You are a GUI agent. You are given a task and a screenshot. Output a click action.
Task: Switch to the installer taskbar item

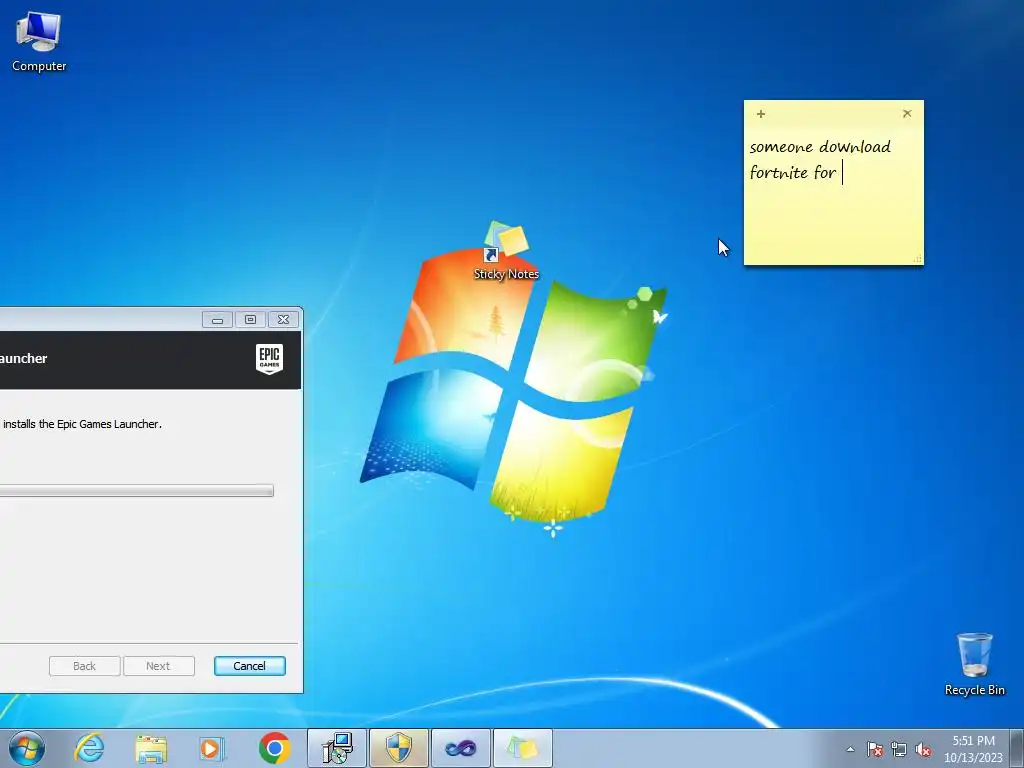[x=337, y=748]
